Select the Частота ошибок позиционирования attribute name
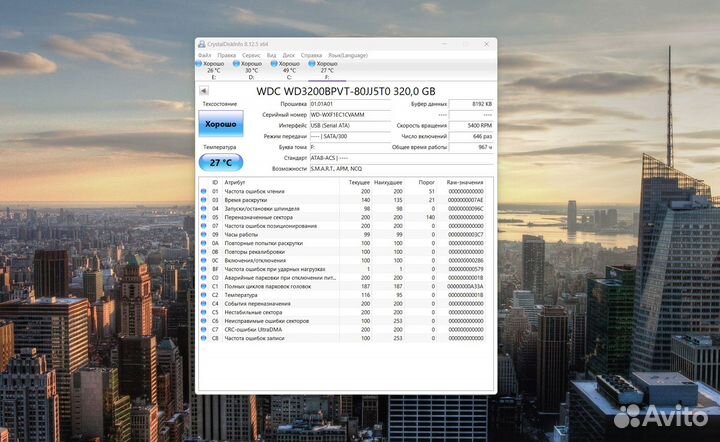This screenshot has height=442, width=720. 270,226
